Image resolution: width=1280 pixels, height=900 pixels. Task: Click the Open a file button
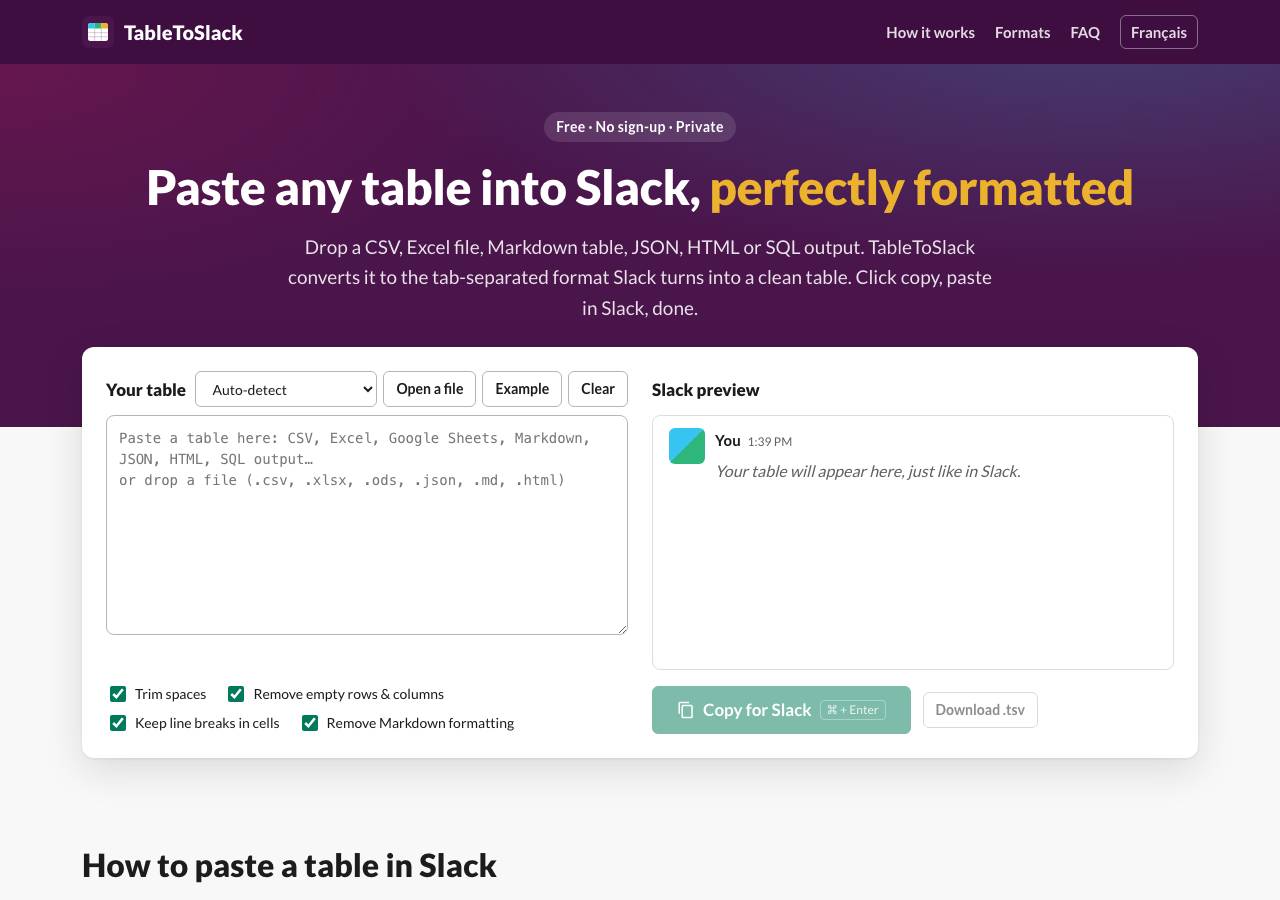tap(430, 389)
